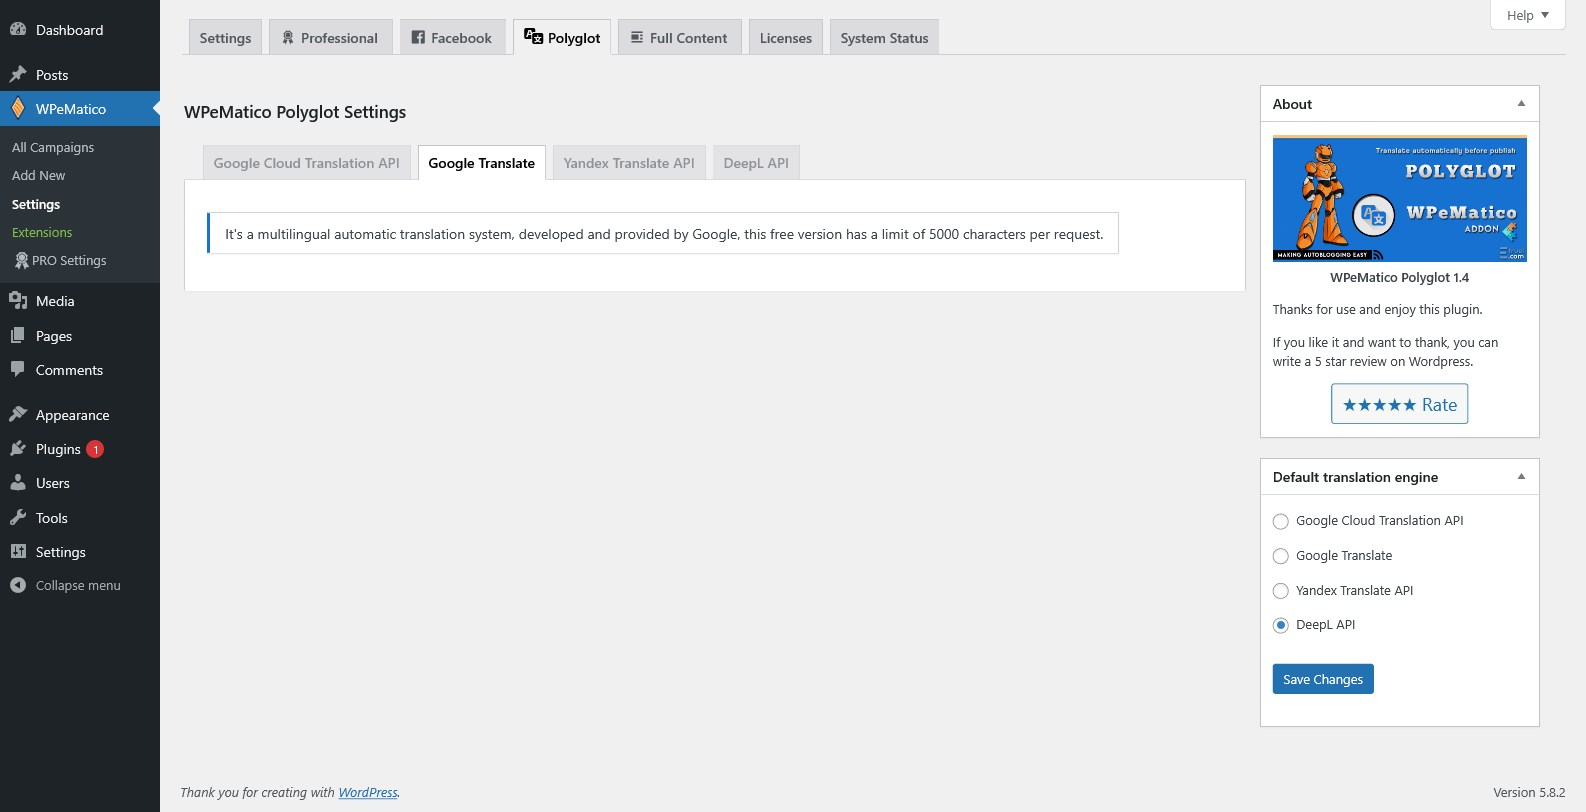This screenshot has height=812, width=1586.
Task: Click the Collapse menu arrow icon
Action: coord(18,585)
